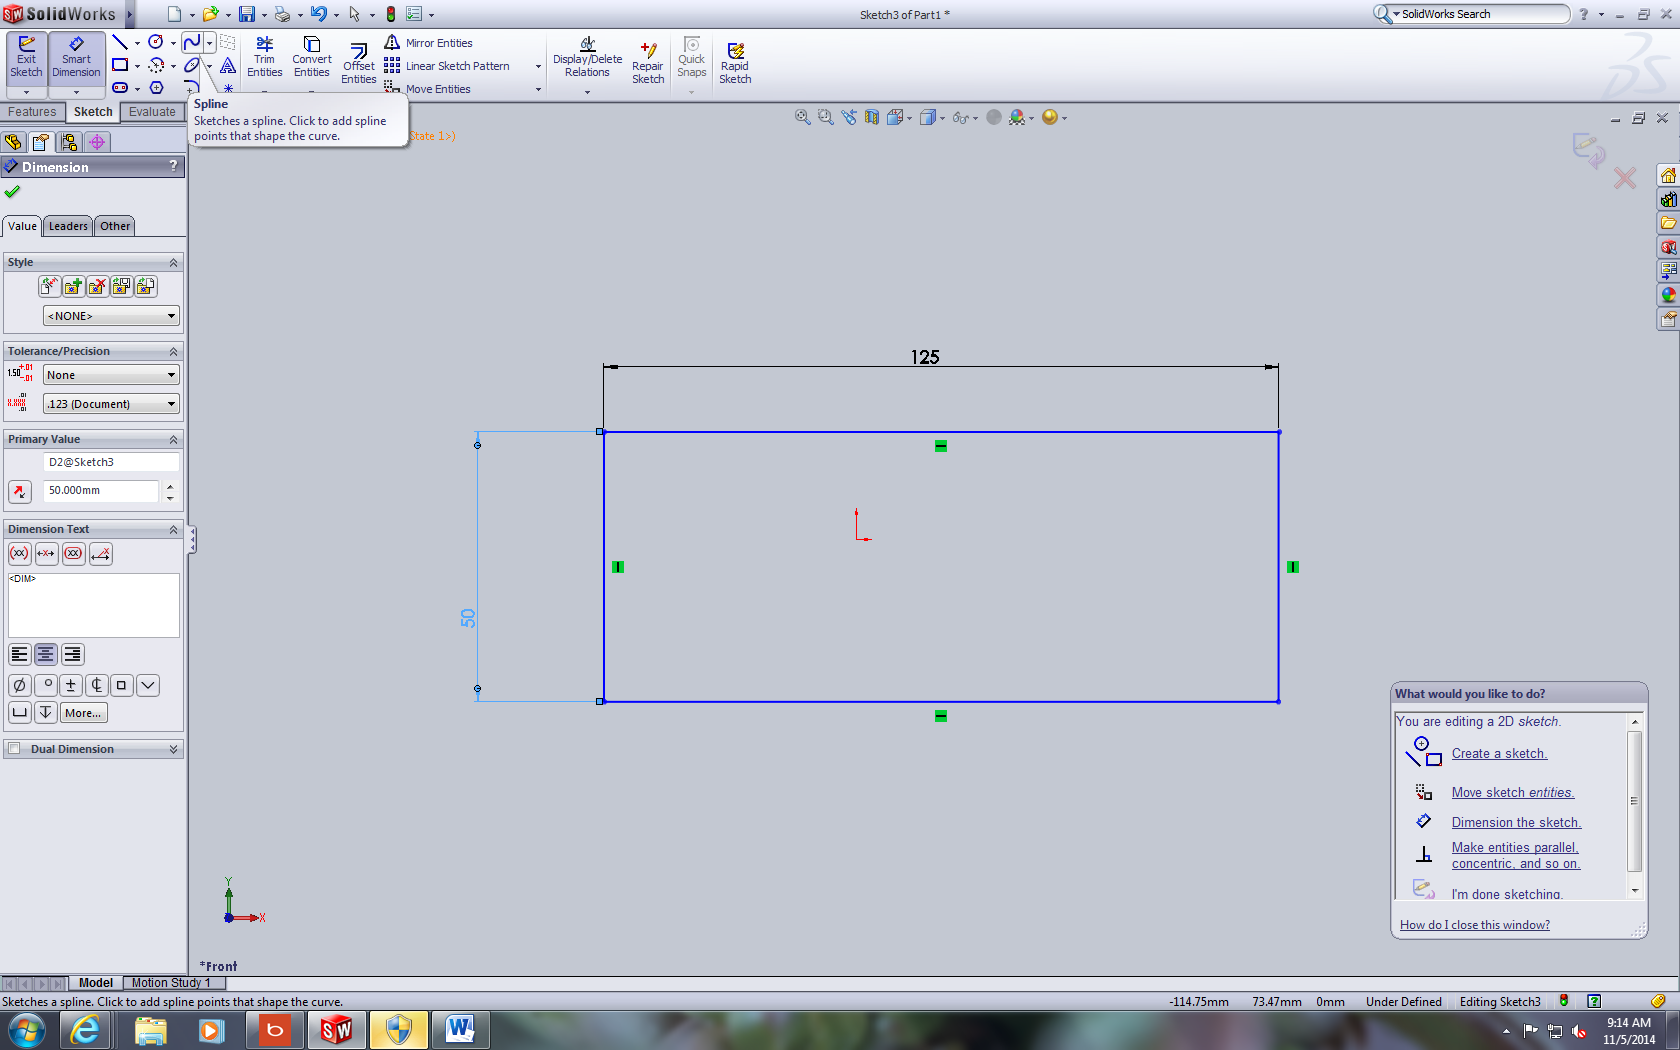Click the Save icon in the top toolbar

[x=246, y=14]
